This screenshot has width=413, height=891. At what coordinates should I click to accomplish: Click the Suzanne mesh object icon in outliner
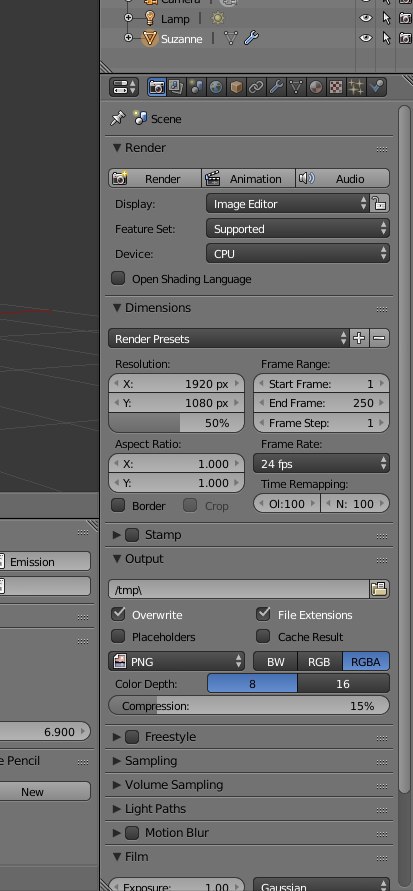[149, 38]
